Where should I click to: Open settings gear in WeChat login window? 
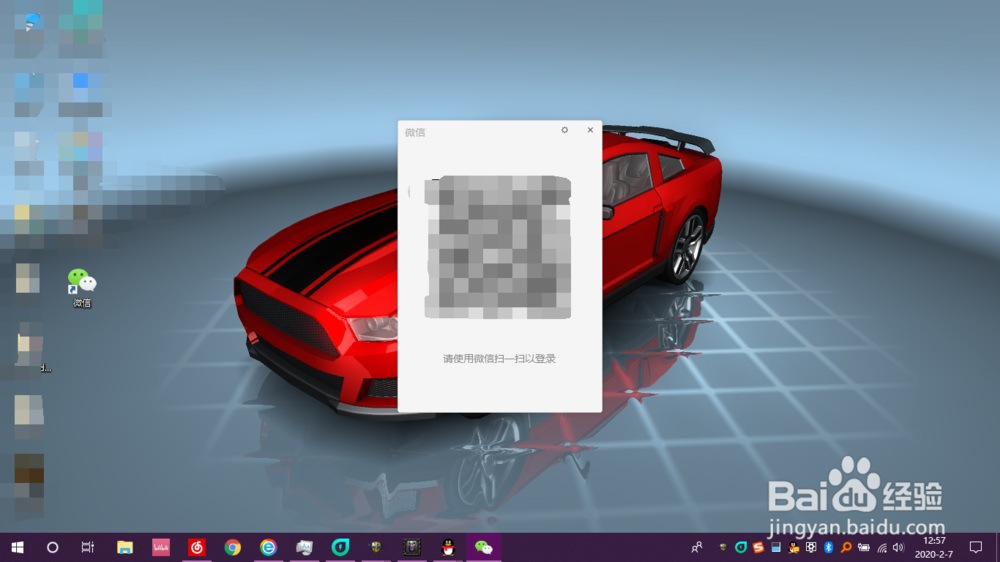pos(564,130)
